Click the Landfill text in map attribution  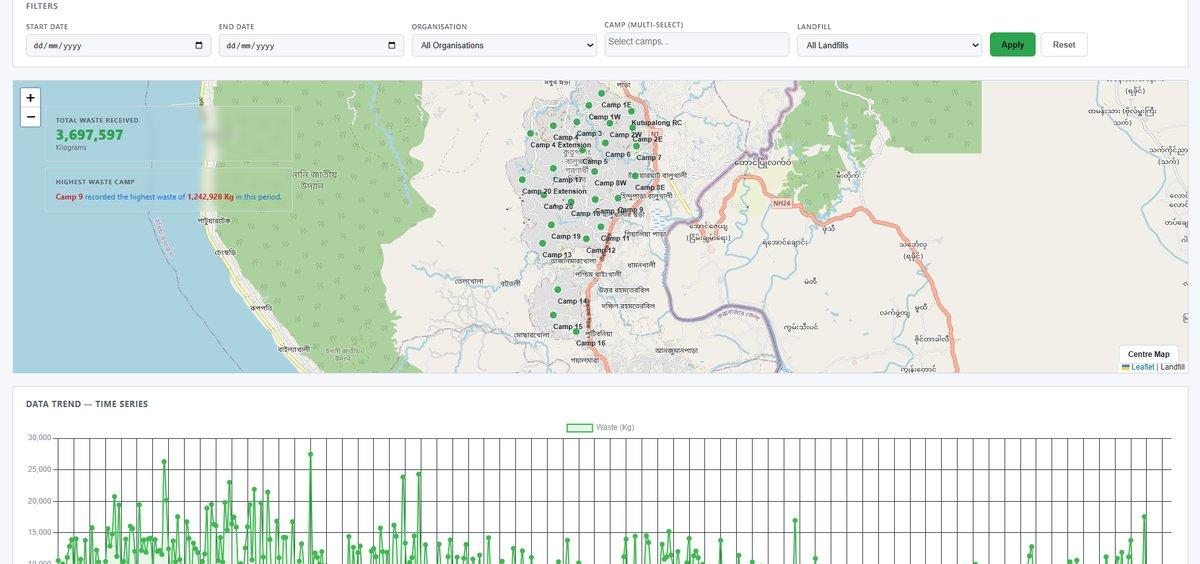click(1172, 367)
